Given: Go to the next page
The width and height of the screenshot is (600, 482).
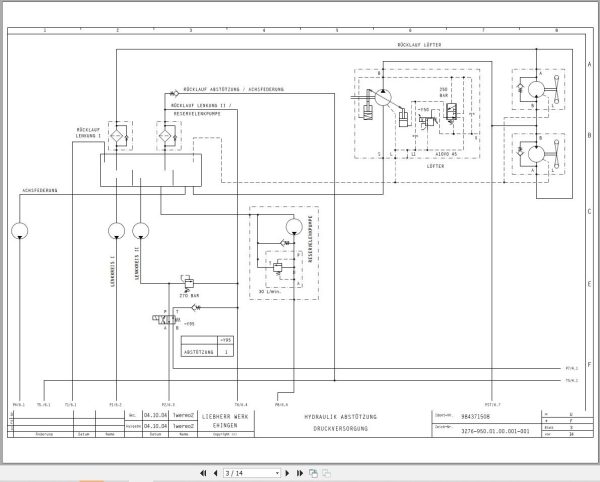Looking at the screenshot, I should coord(288,473).
